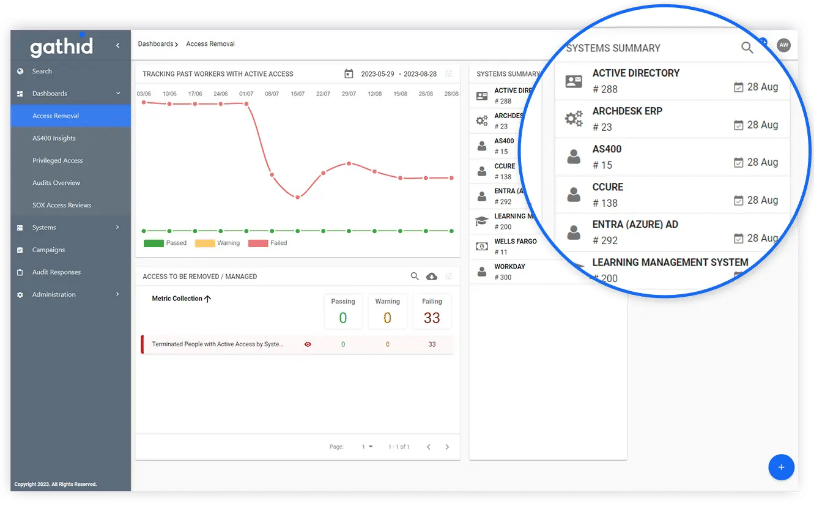Viewport: 814px width, 520px height.
Task: Click the cloud download icon in the Access To Be Removed panel
Action: [x=431, y=277]
